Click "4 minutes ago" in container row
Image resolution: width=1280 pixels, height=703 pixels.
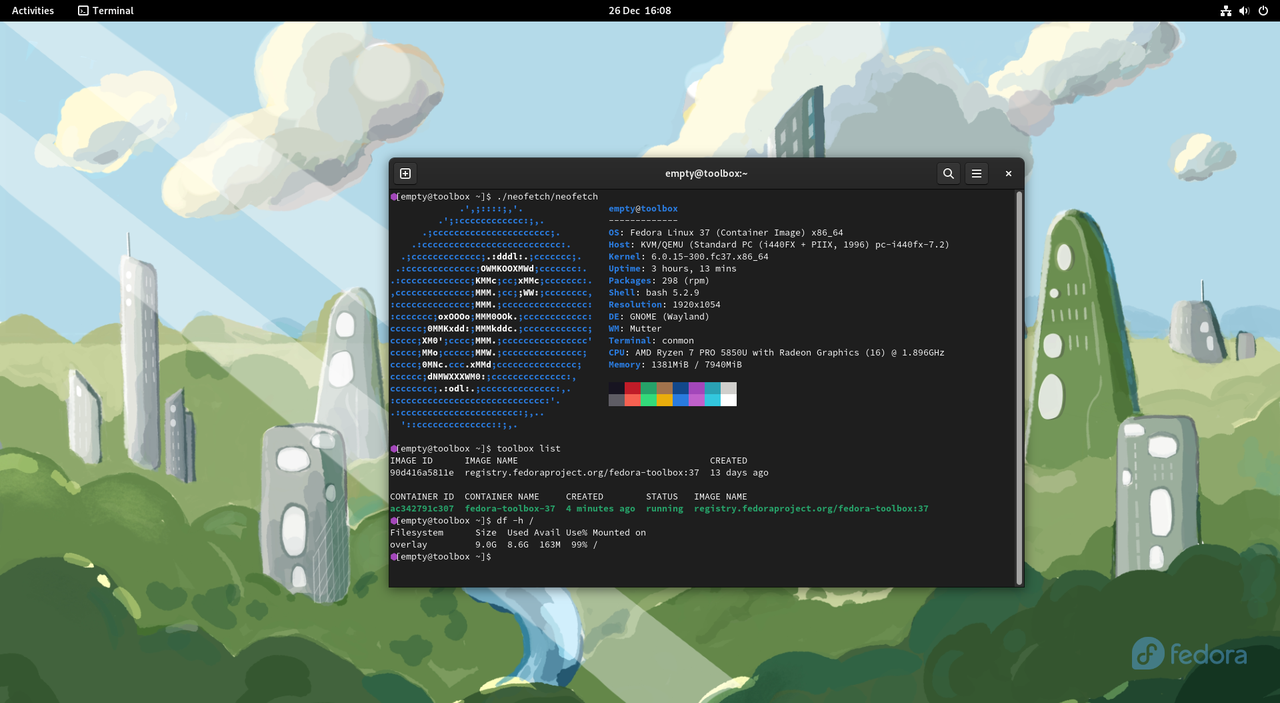pyautogui.click(x=600, y=508)
